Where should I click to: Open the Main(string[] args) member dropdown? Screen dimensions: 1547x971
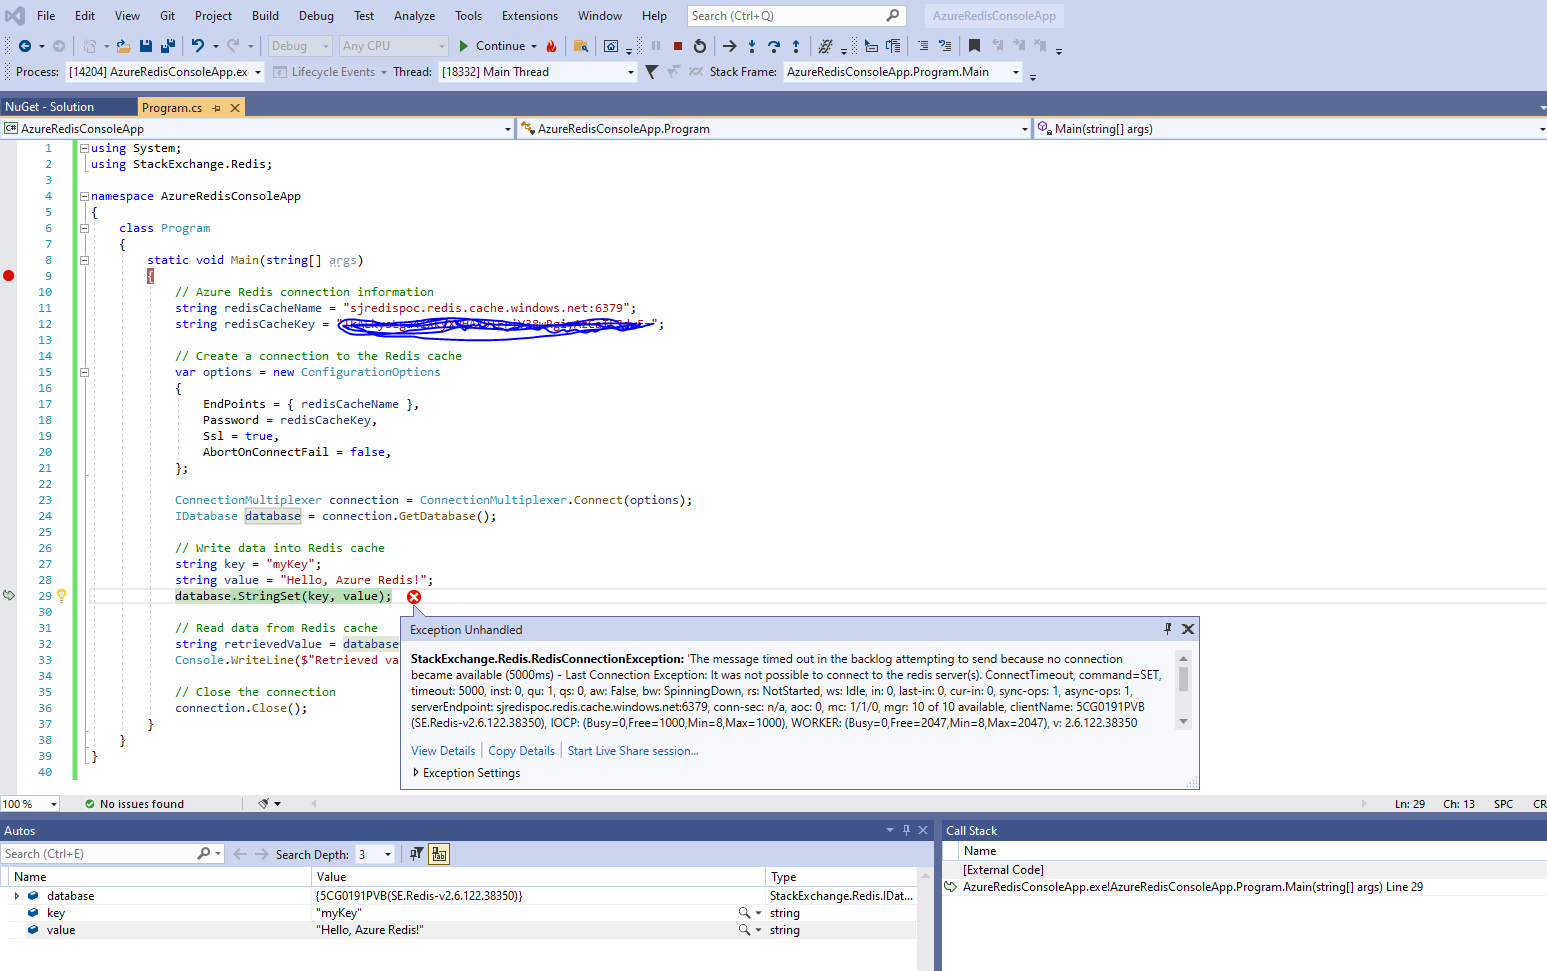tap(1291, 129)
